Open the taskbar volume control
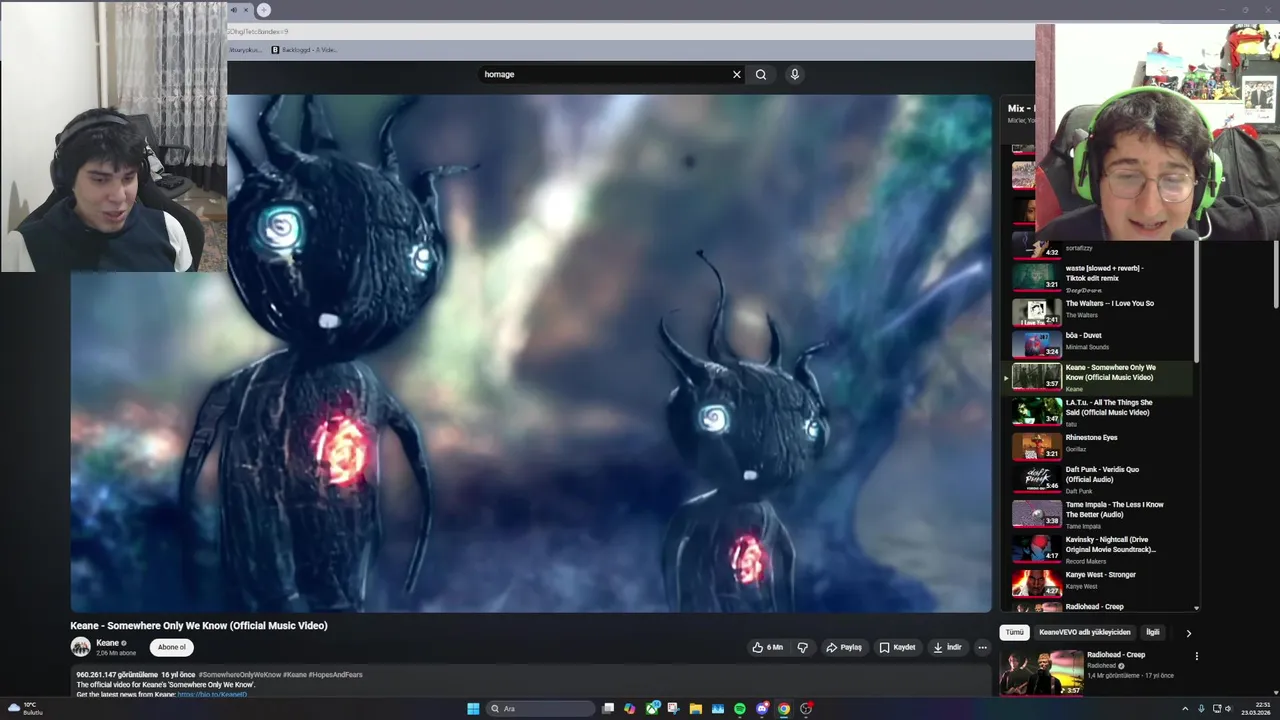Viewport: 1280px width, 720px height. pyautogui.click(x=1230, y=709)
